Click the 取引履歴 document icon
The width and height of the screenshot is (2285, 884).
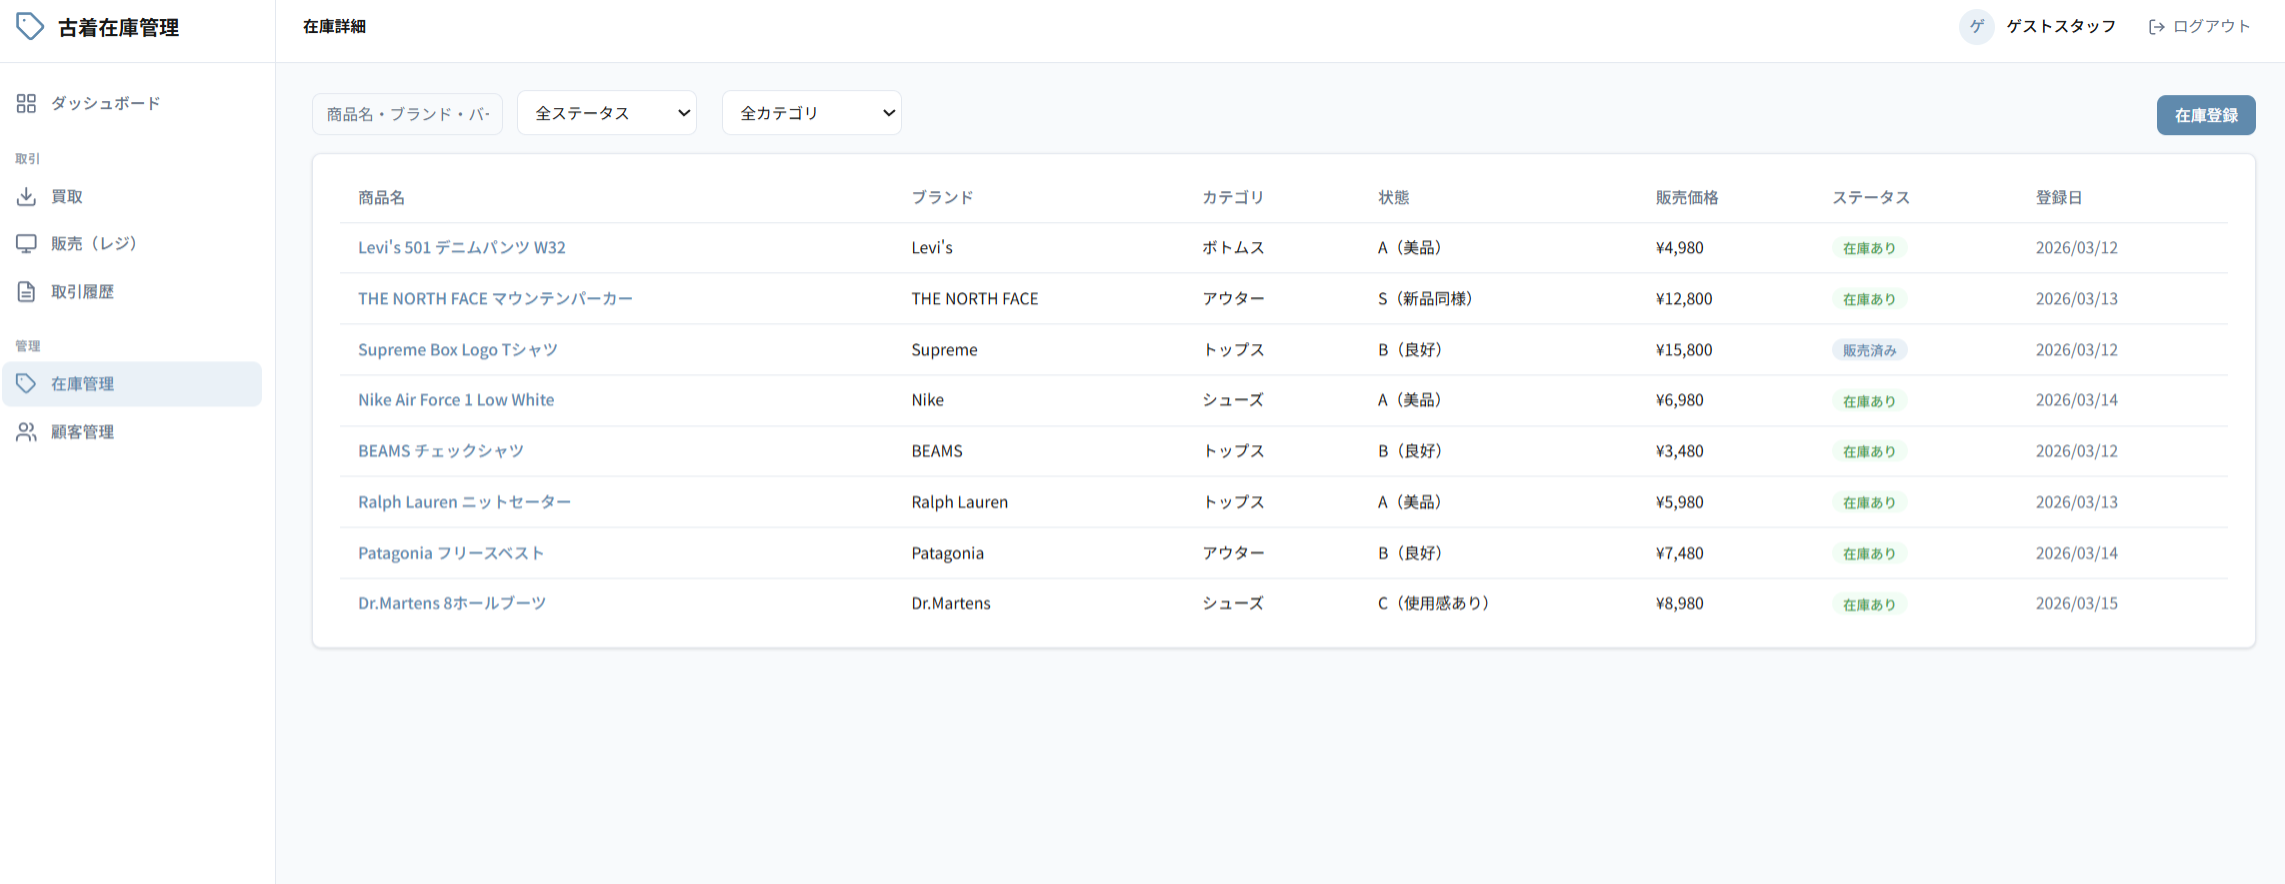click(x=26, y=291)
